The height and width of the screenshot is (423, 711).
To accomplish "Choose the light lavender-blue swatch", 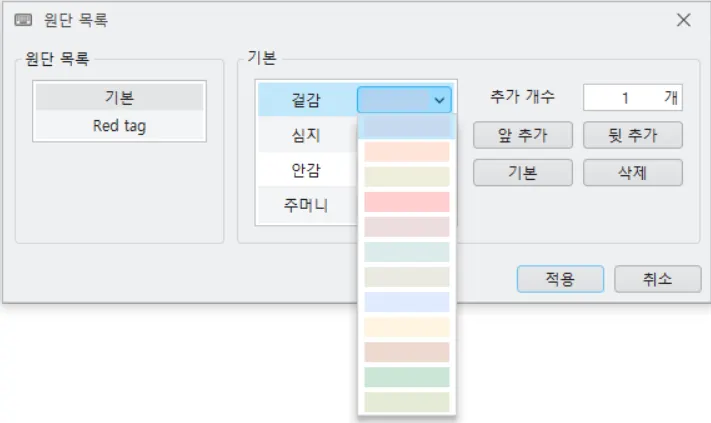I will click(x=407, y=302).
